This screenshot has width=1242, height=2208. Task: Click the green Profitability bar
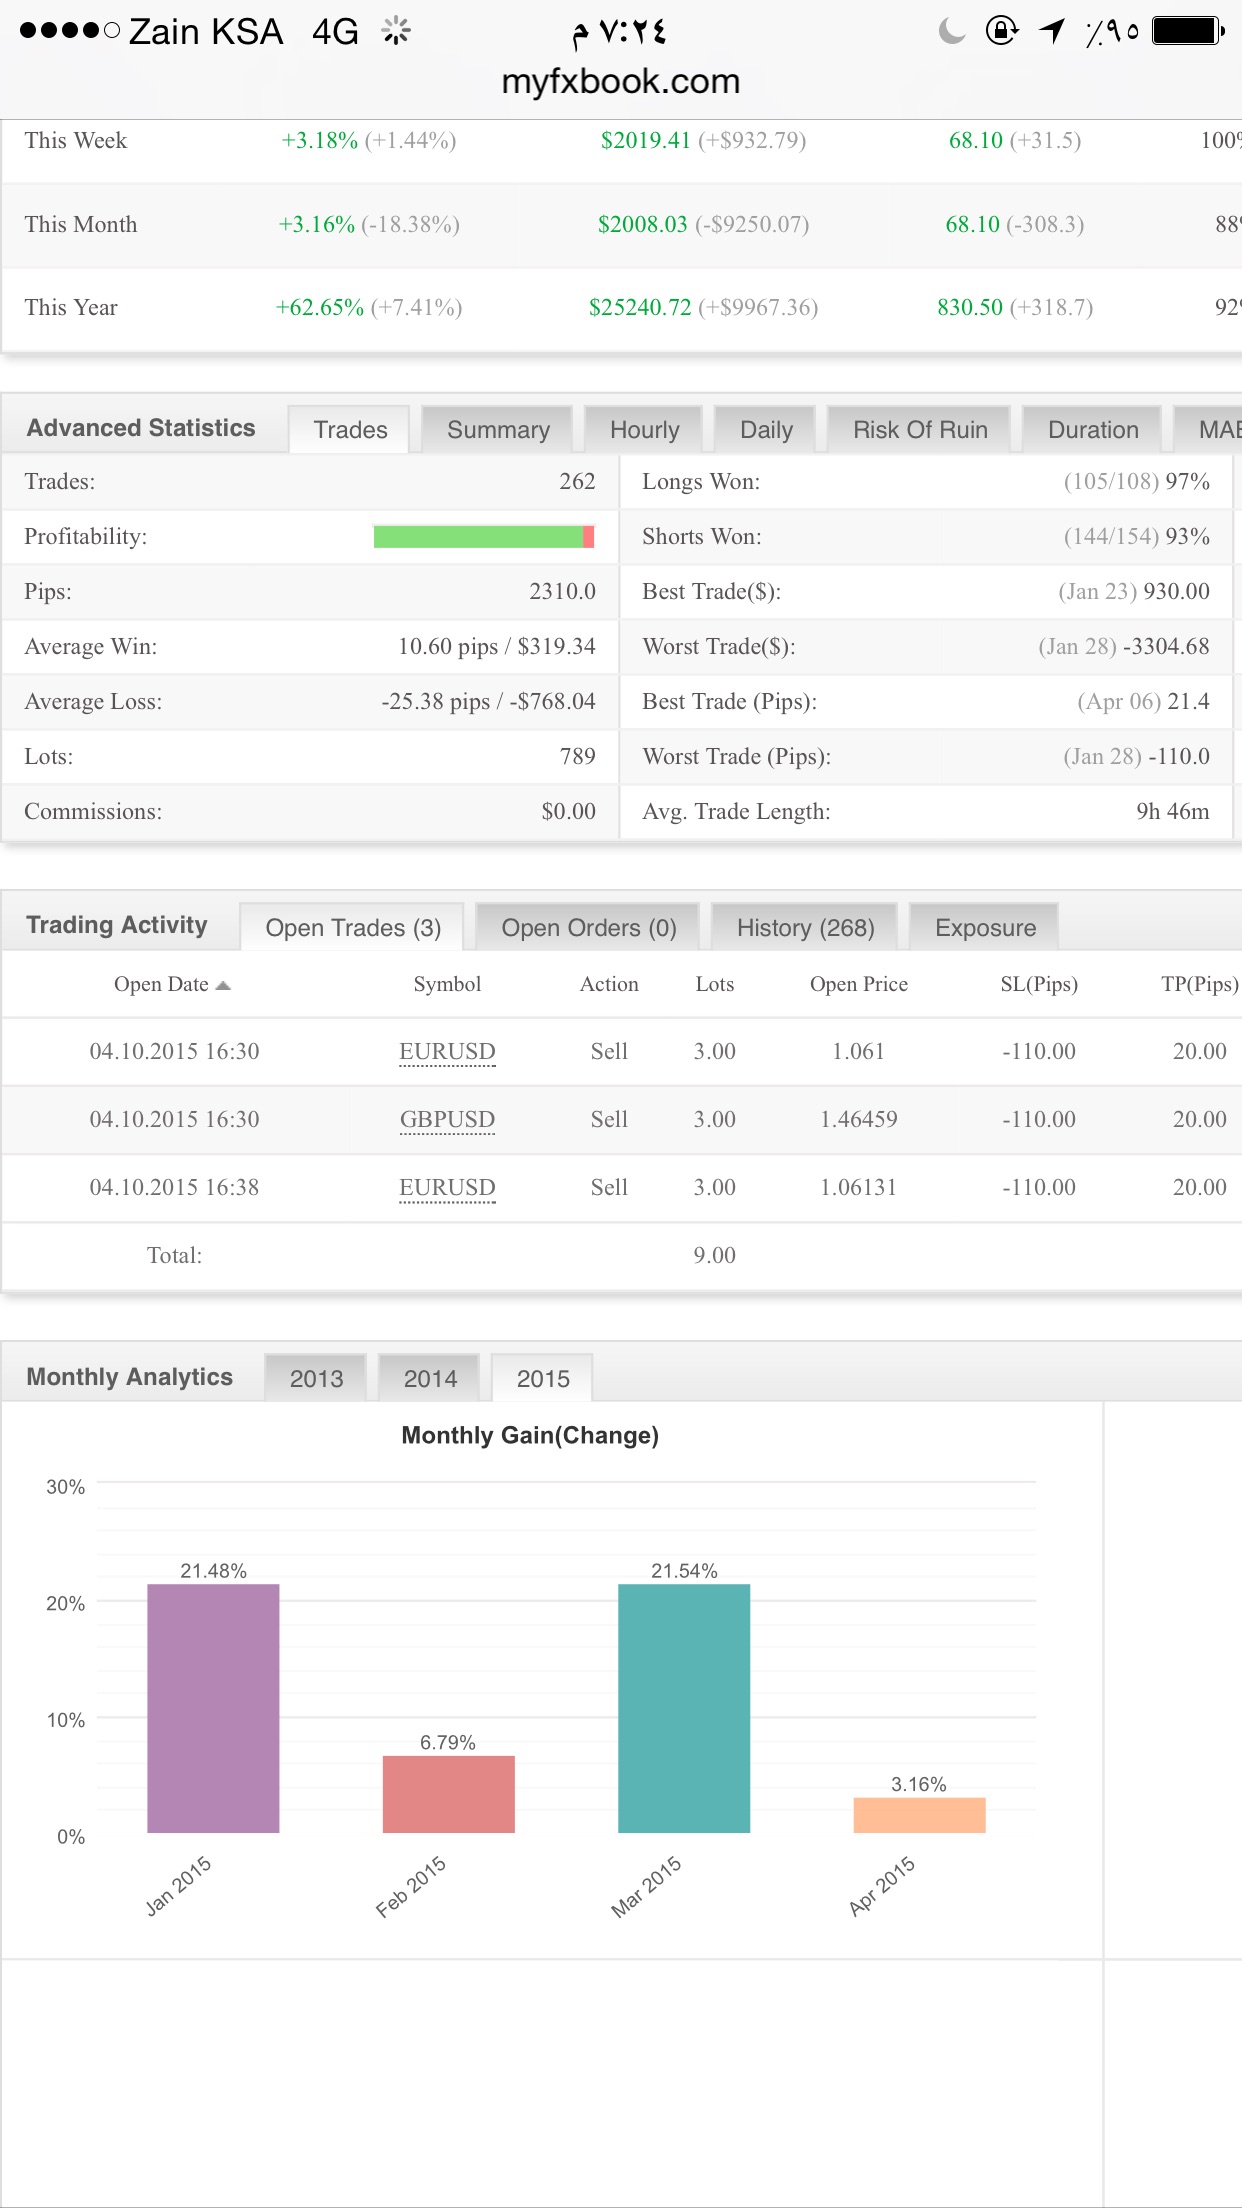click(478, 537)
